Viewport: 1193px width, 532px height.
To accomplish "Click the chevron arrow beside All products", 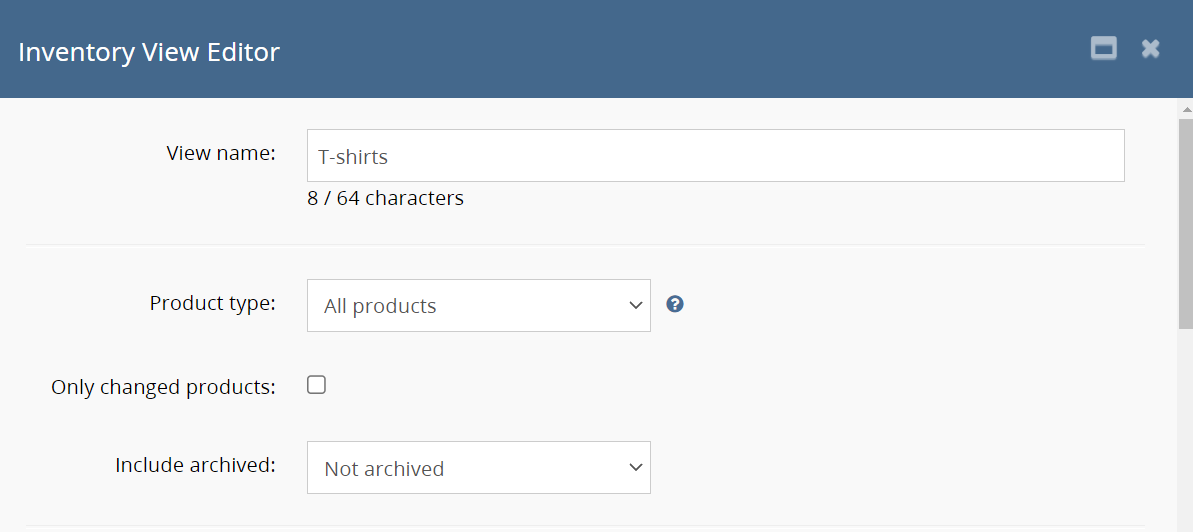I will pyautogui.click(x=635, y=305).
